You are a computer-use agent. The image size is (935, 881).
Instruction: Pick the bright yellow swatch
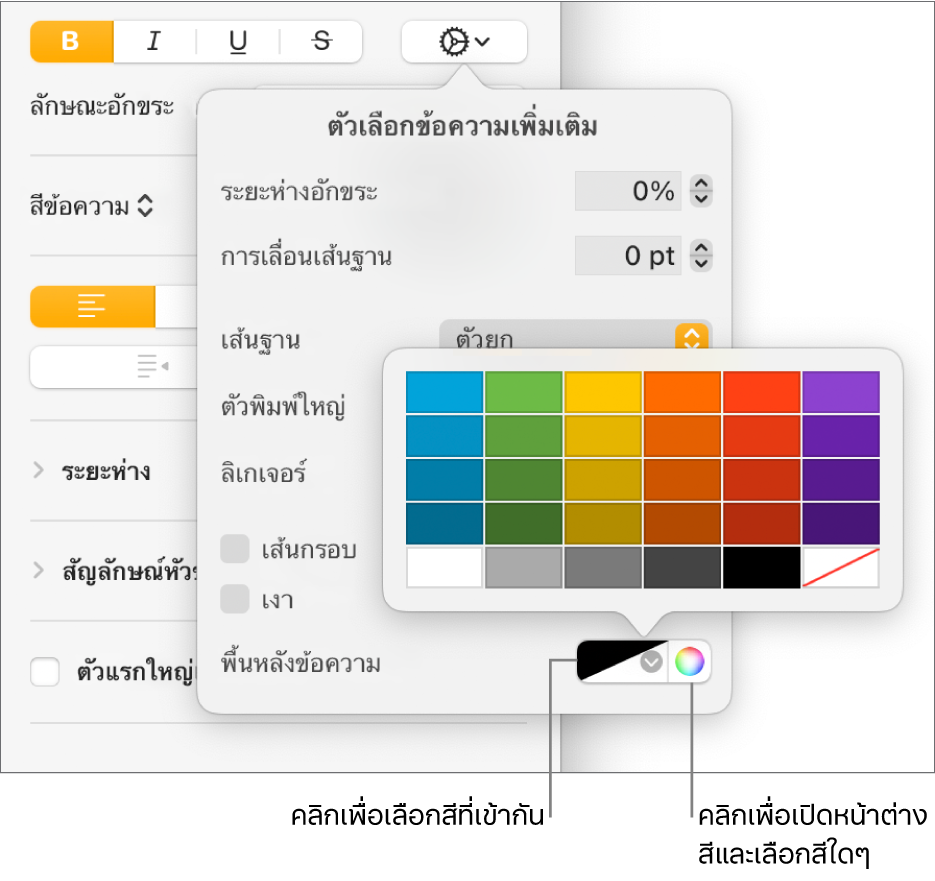click(x=603, y=392)
